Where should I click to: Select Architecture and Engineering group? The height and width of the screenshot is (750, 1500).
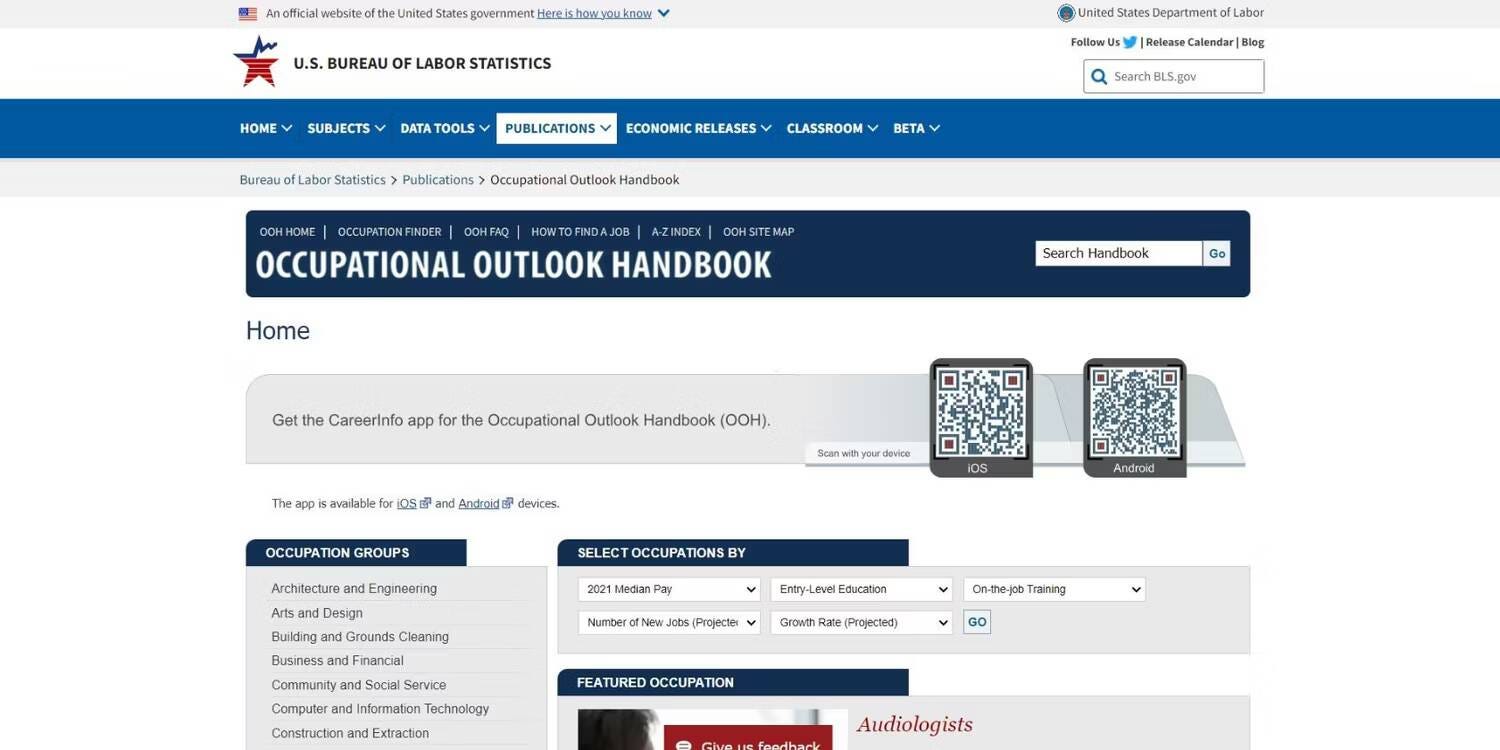pos(354,589)
